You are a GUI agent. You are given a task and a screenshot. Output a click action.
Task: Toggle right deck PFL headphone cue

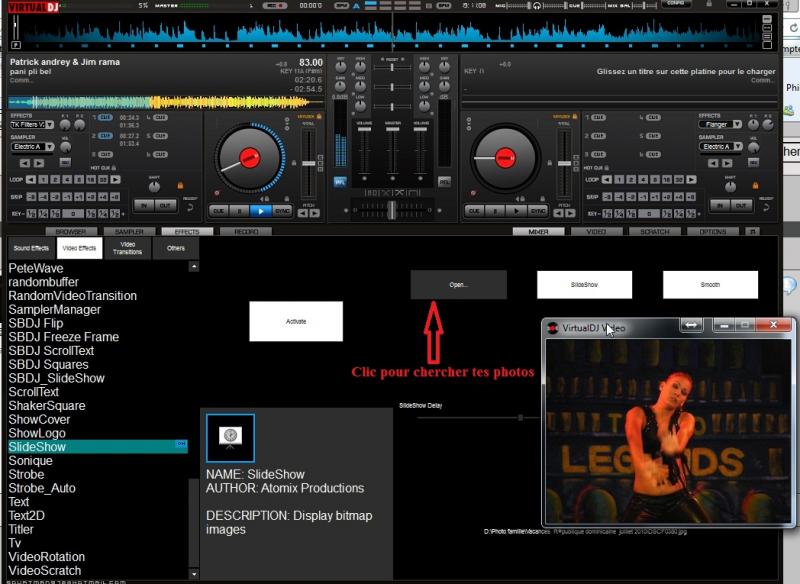(444, 182)
